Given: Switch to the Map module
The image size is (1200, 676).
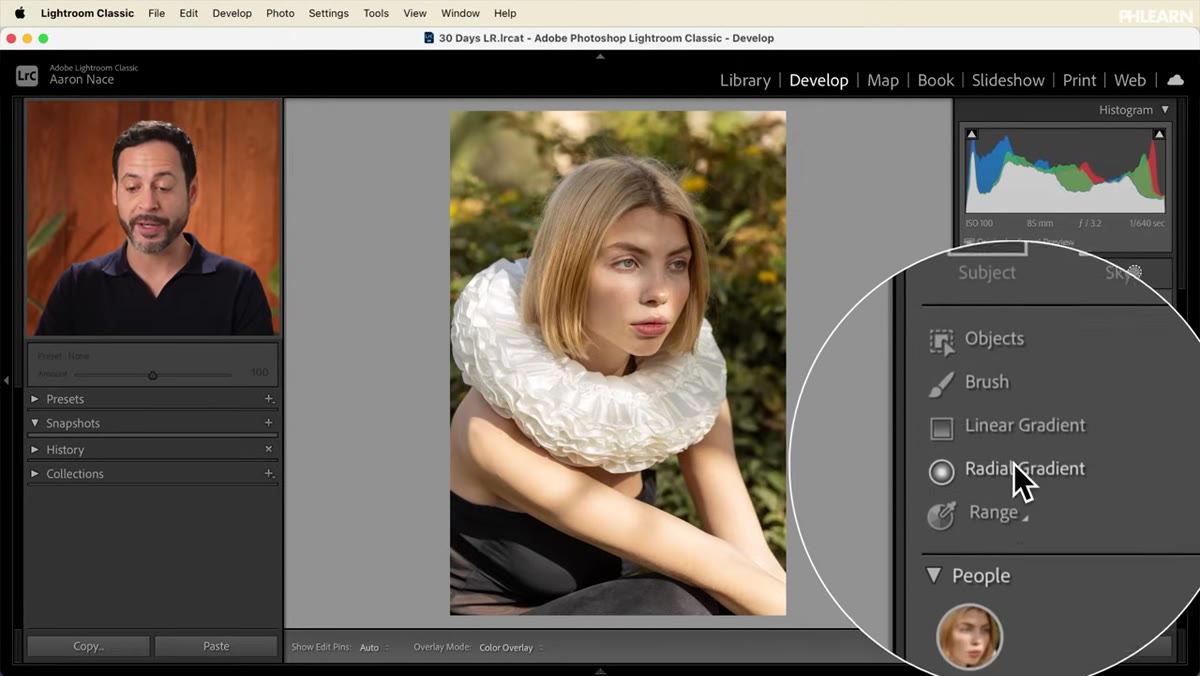Looking at the screenshot, I should 883,80.
